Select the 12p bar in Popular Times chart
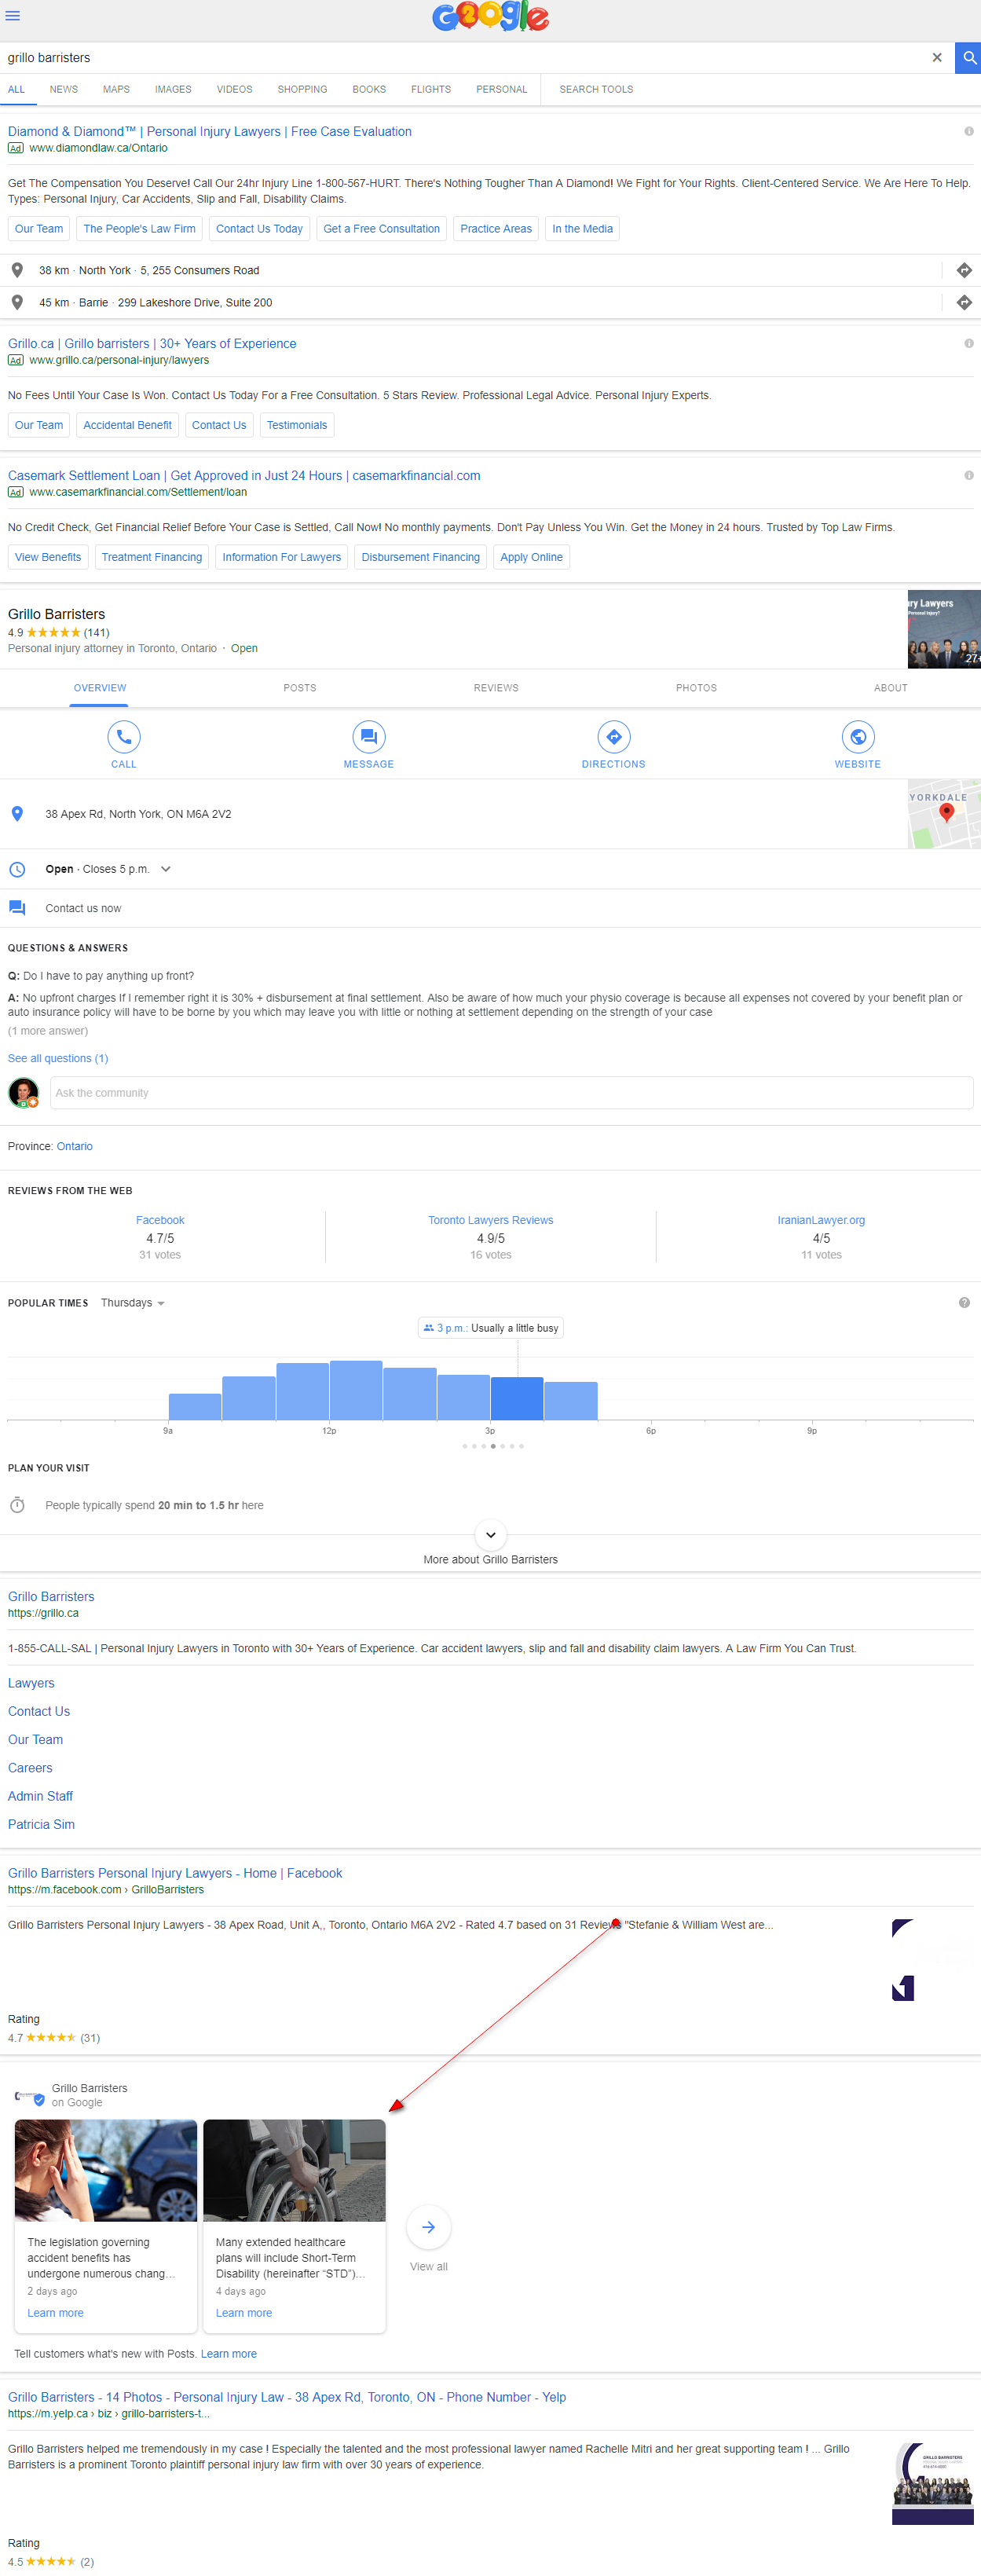Screen dimensions: 981x2576 pyautogui.click(x=356, y=1390)
